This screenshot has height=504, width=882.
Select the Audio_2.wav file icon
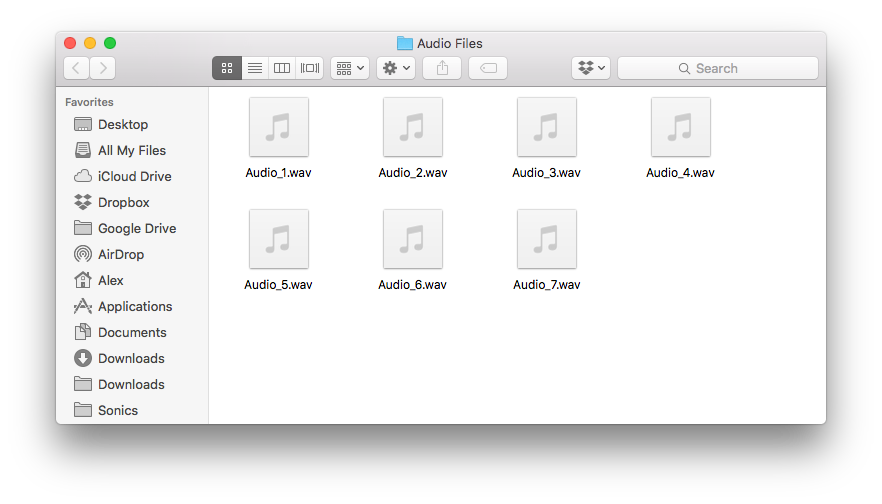coord(413,127)
